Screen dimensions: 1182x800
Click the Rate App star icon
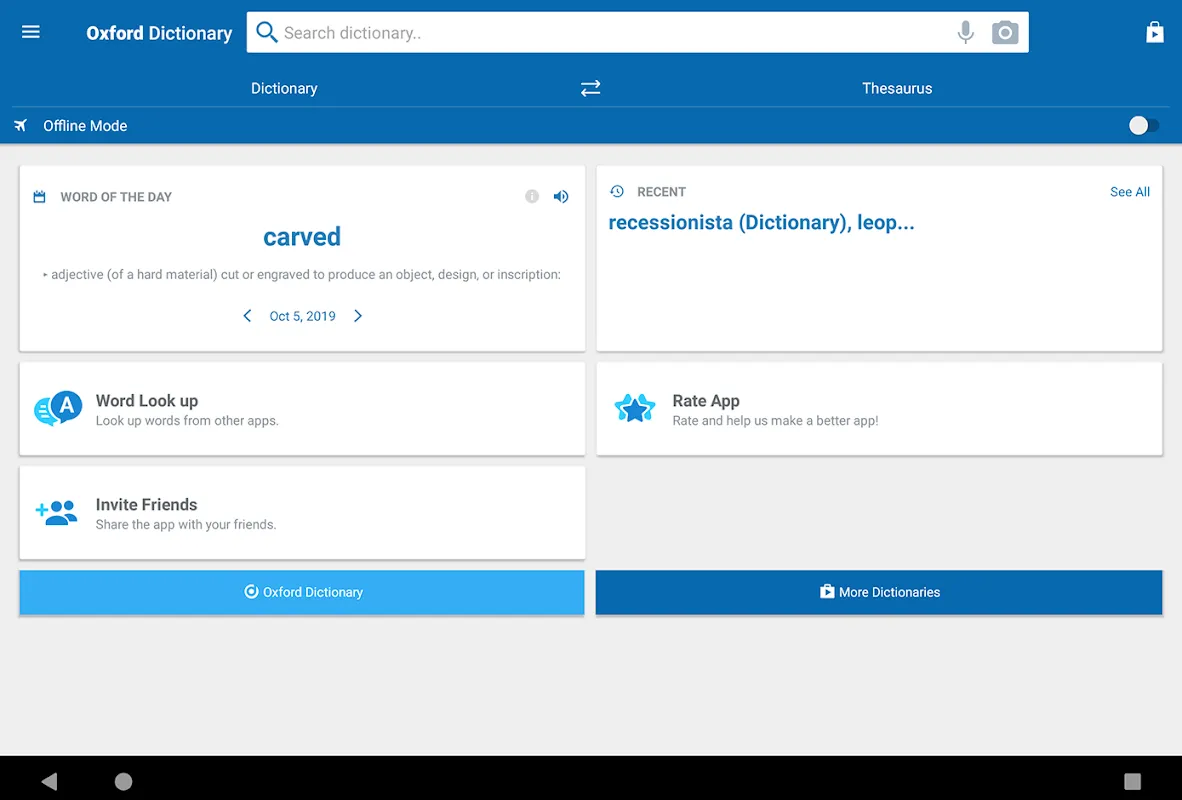point(635,409)
